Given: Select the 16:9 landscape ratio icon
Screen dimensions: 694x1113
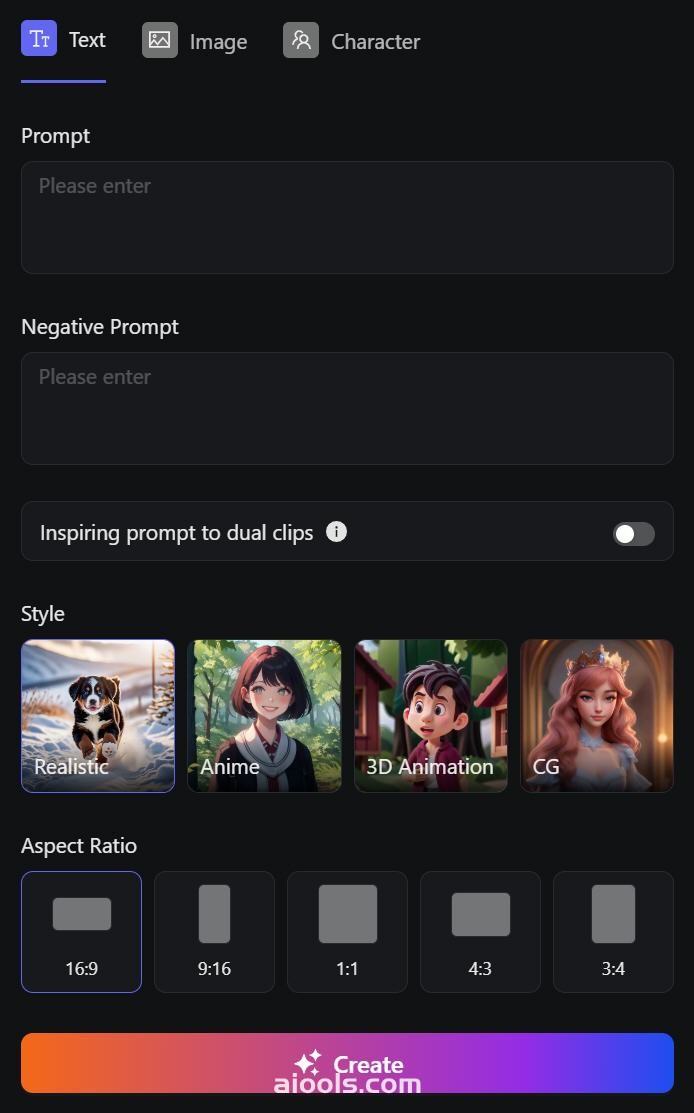Looking at the screenshot, I should pos(82,914).
